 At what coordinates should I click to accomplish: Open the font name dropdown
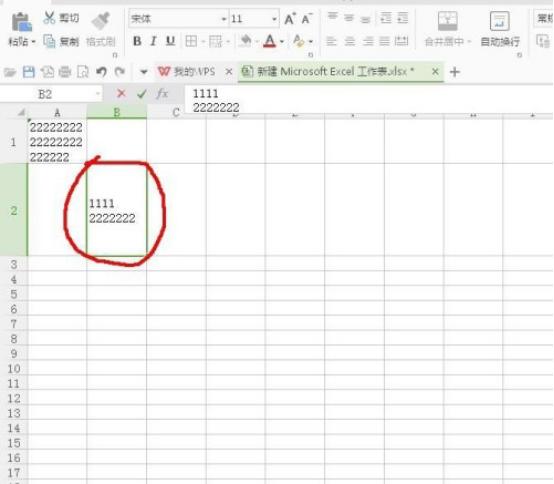click(x=224, y=19)
